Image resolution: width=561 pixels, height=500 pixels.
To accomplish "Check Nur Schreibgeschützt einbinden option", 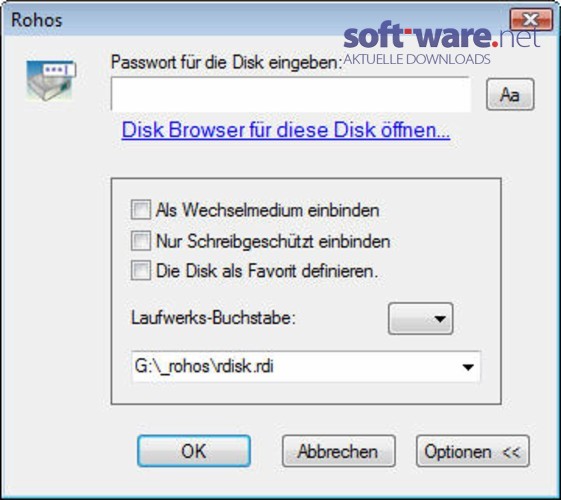I will (x=141, y=241).
